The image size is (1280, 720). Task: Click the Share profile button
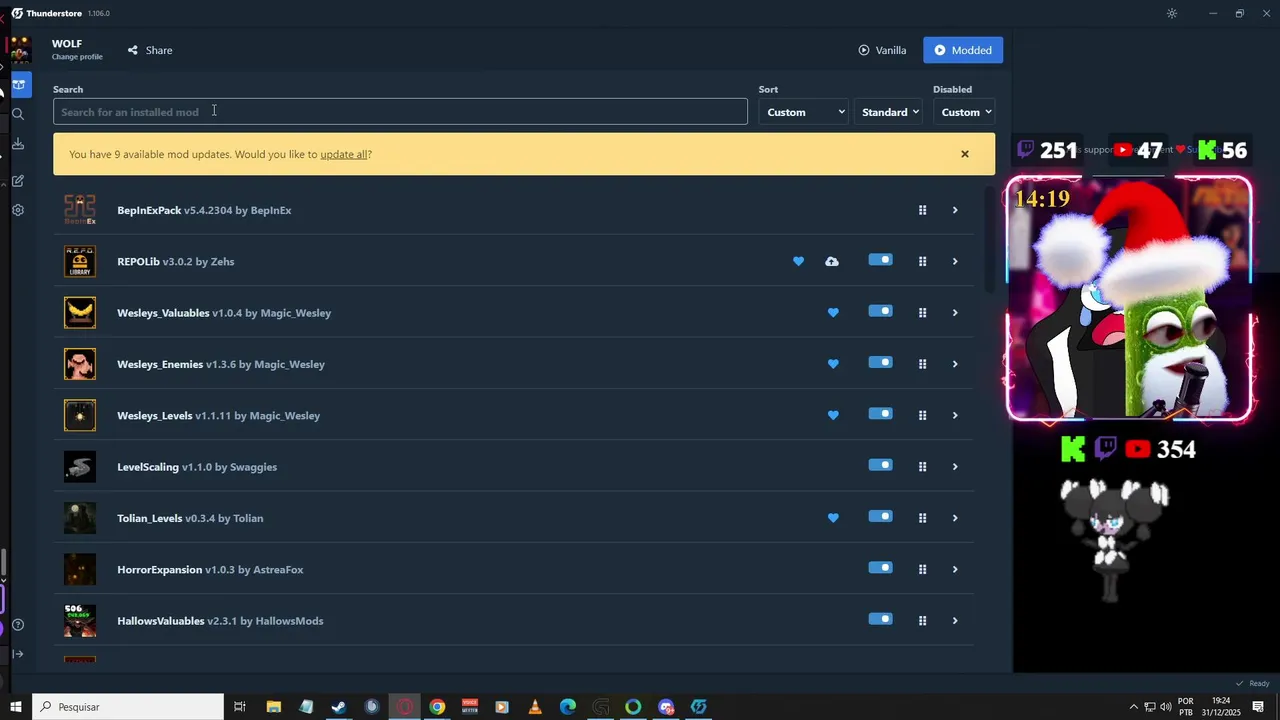(x=150, y=50)
